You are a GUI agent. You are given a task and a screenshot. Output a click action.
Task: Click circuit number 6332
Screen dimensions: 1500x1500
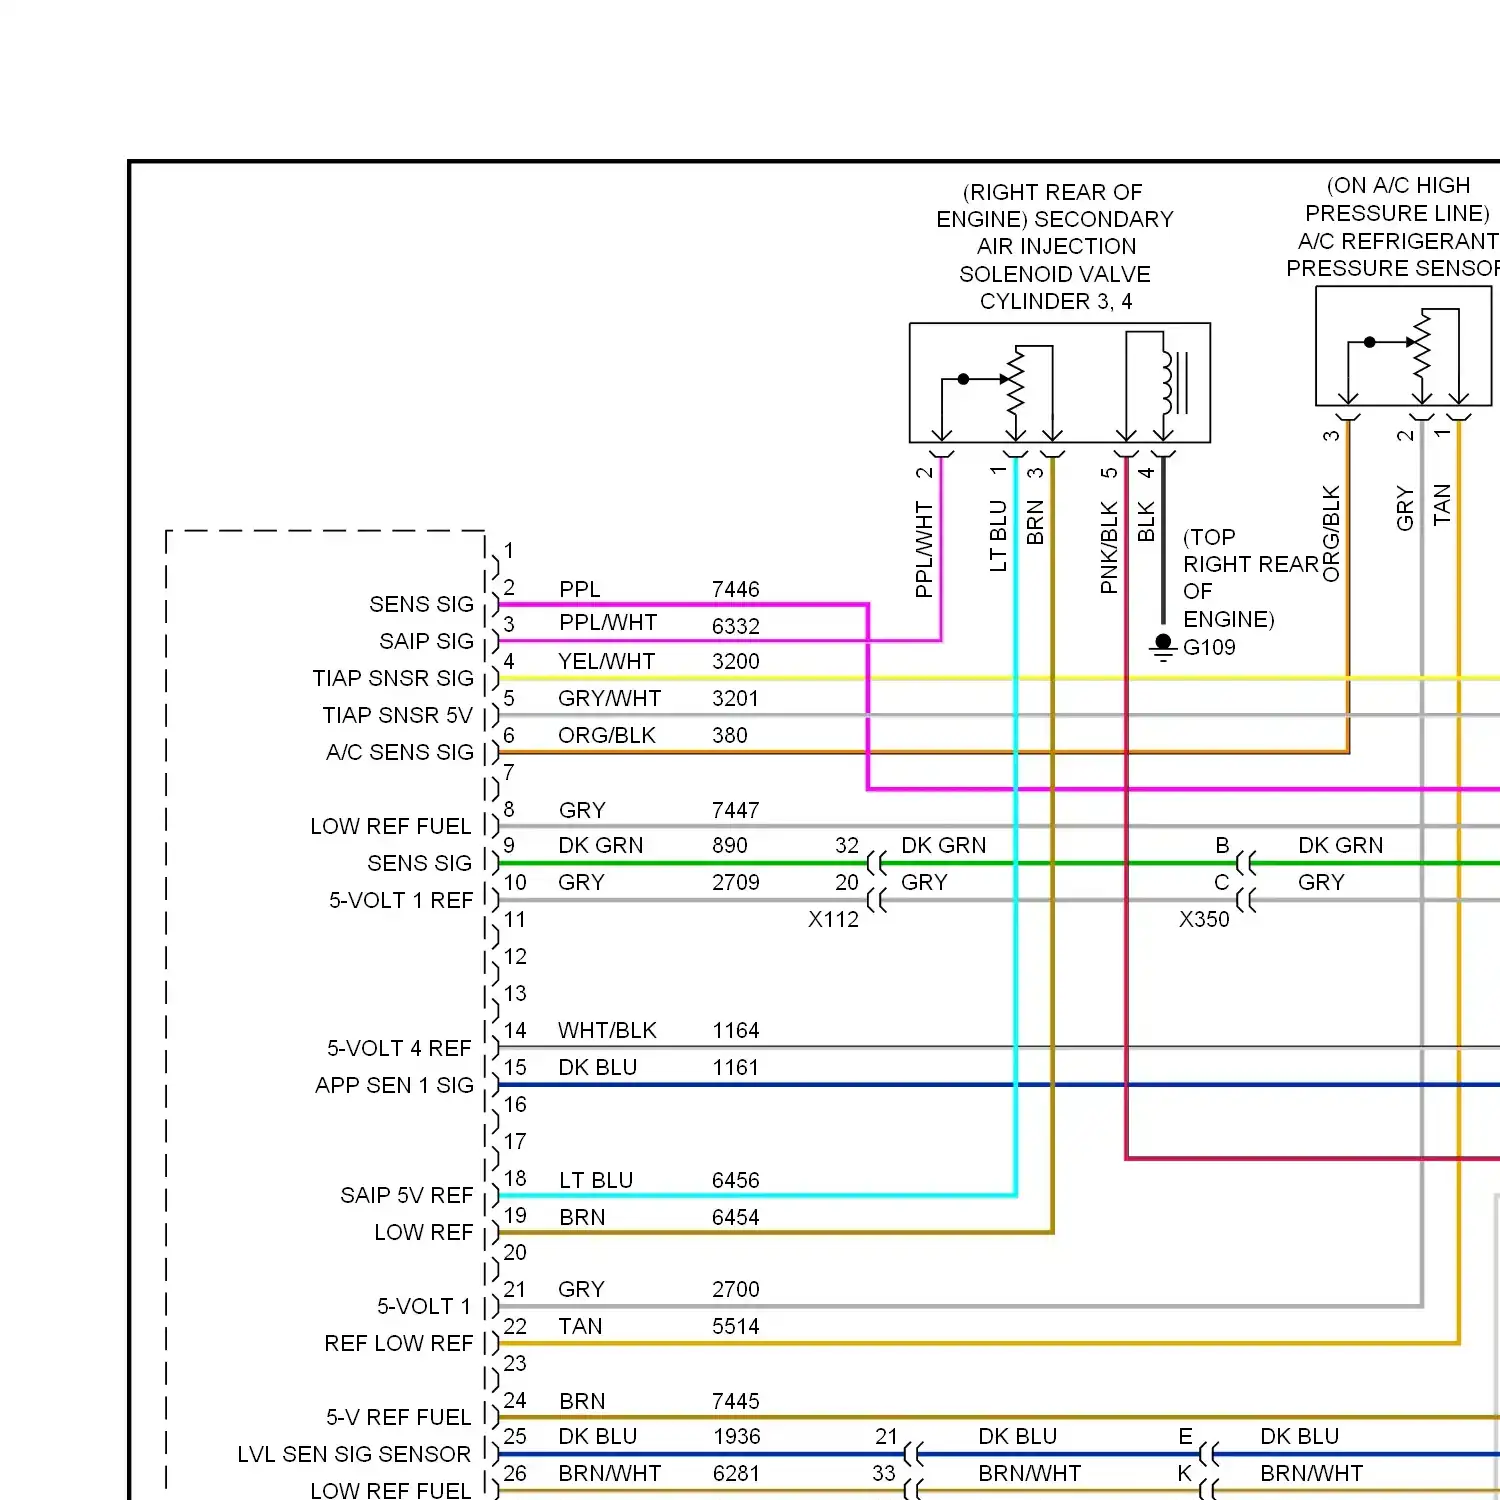point(735,626)
